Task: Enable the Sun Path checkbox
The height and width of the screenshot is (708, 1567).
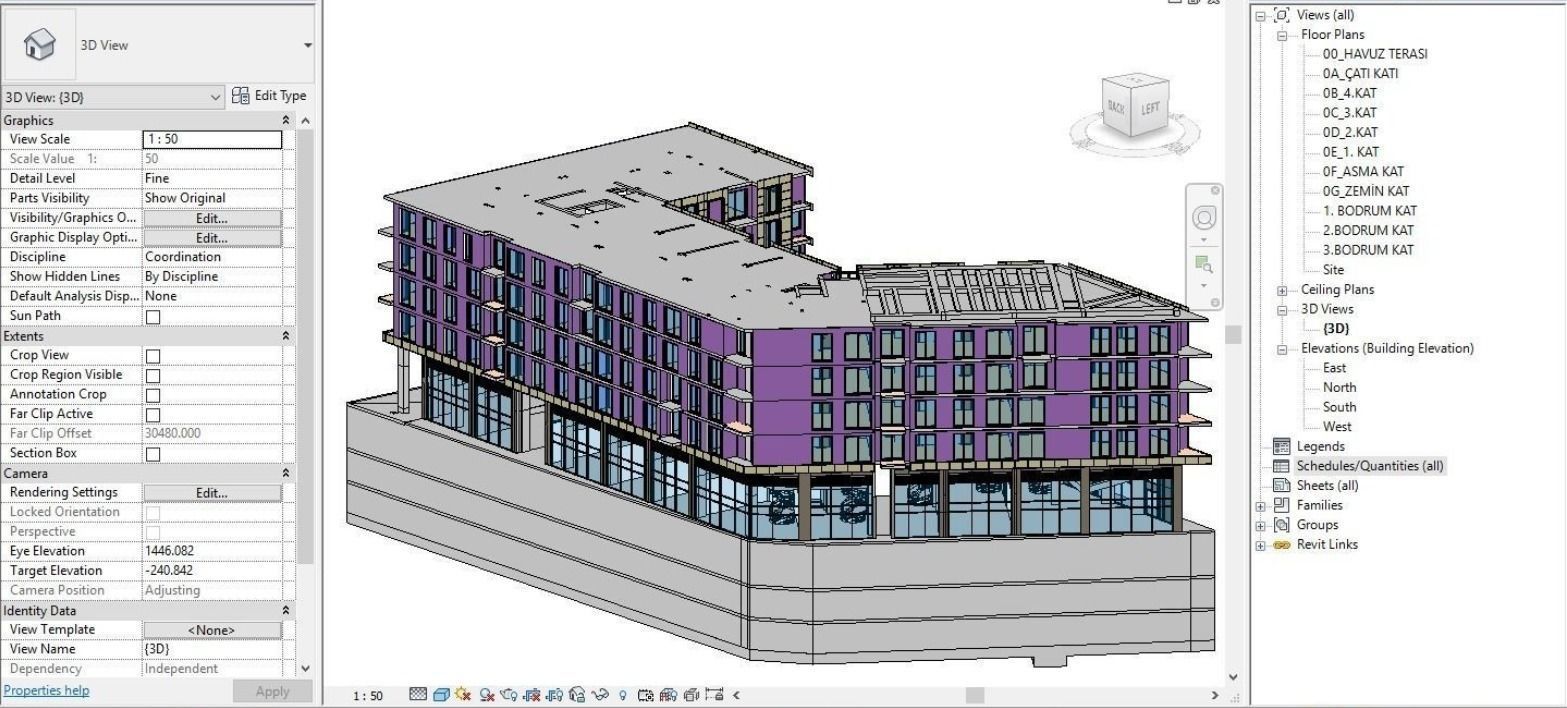Action: pyautogui.click(x=153, y=317)
